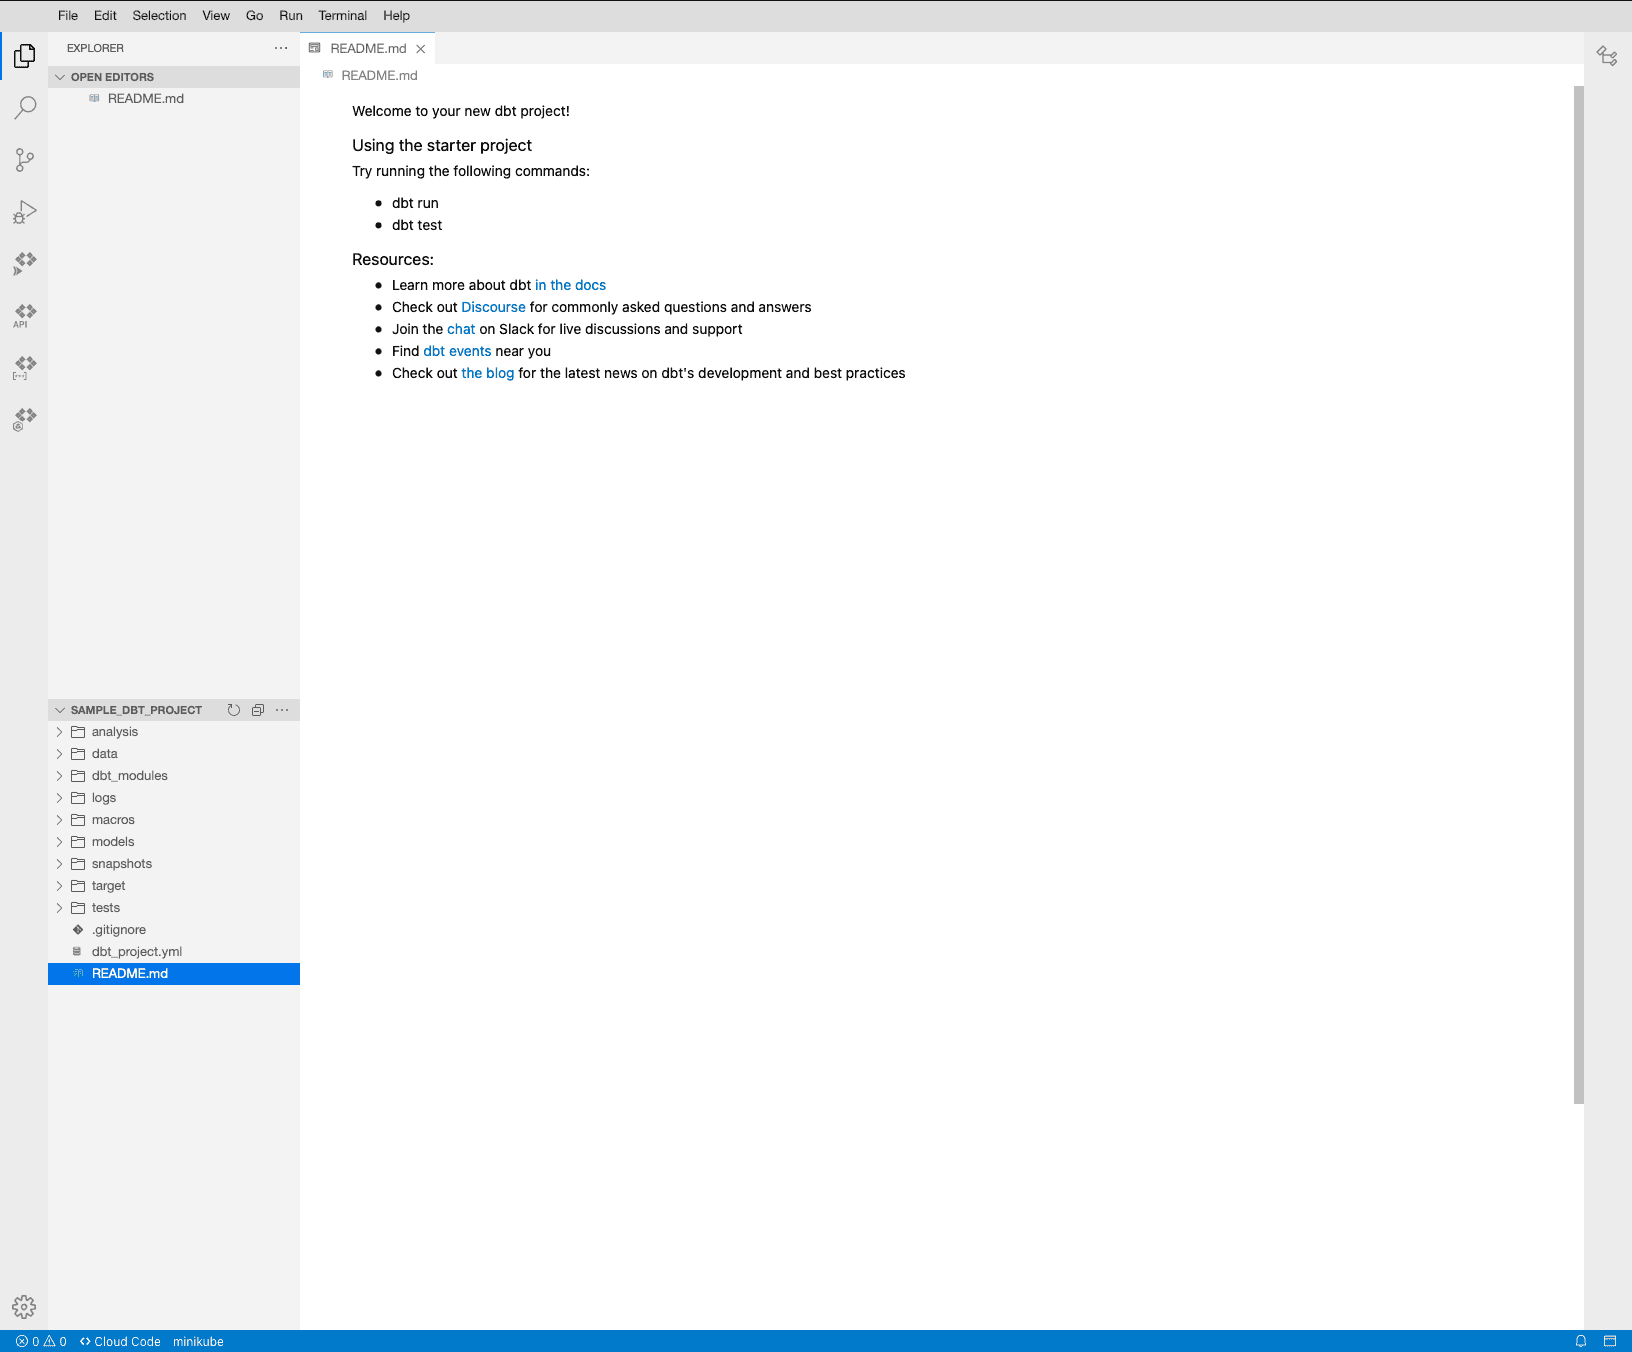Open Cloud Code APIs icon
This screenshot has height=1352, width=1632.
coord(24,316)
